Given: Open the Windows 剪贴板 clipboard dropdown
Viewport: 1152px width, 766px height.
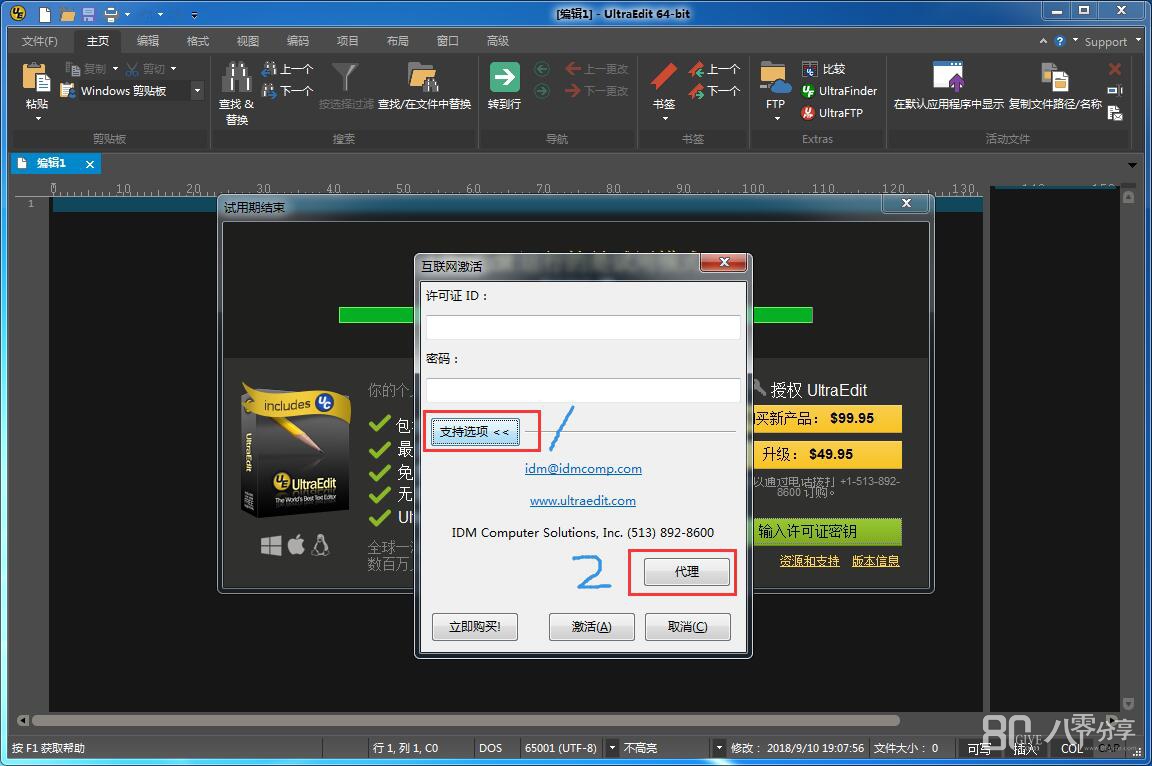Looking at the screenshot, I should (x=197, y=91).
